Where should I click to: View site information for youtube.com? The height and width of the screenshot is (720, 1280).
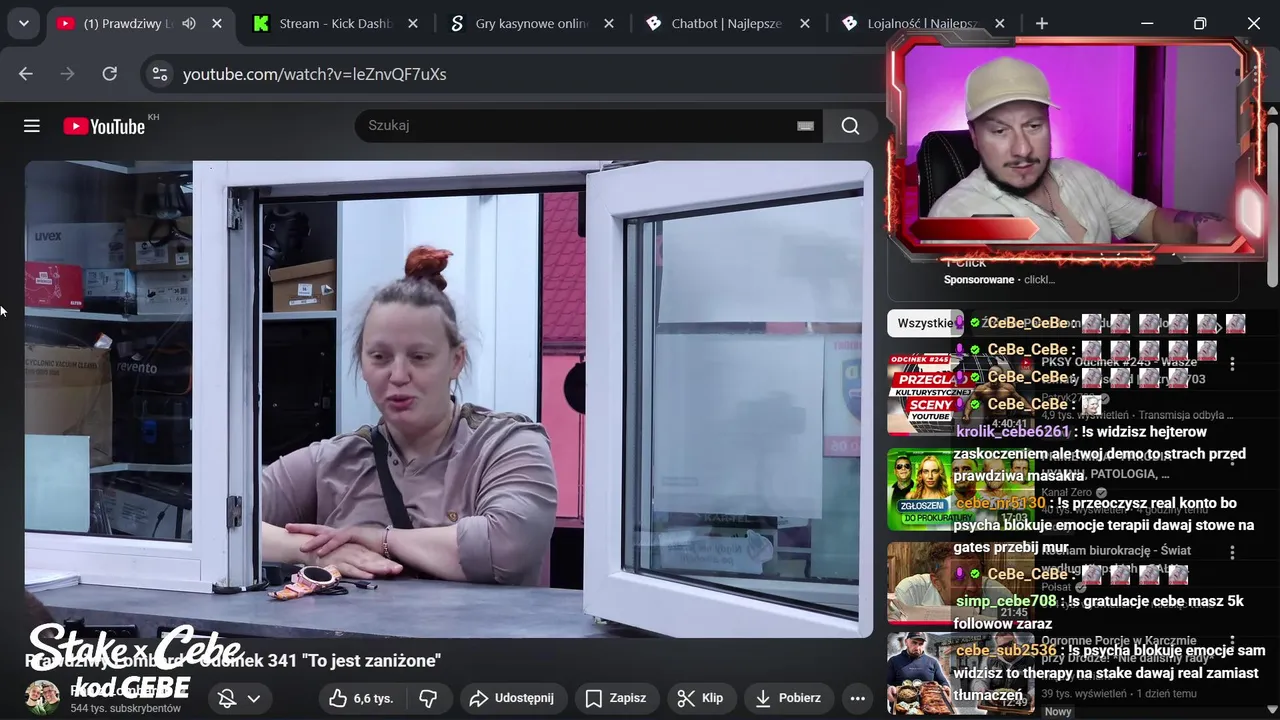(x=158, y=74)
